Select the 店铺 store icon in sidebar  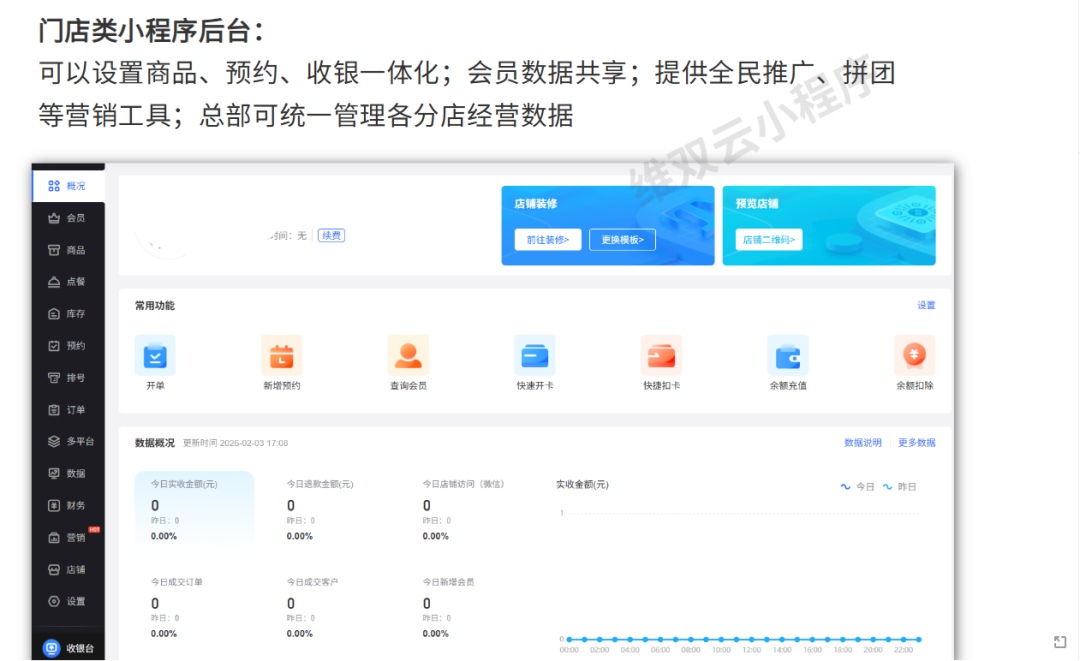[x=54, y=569]
